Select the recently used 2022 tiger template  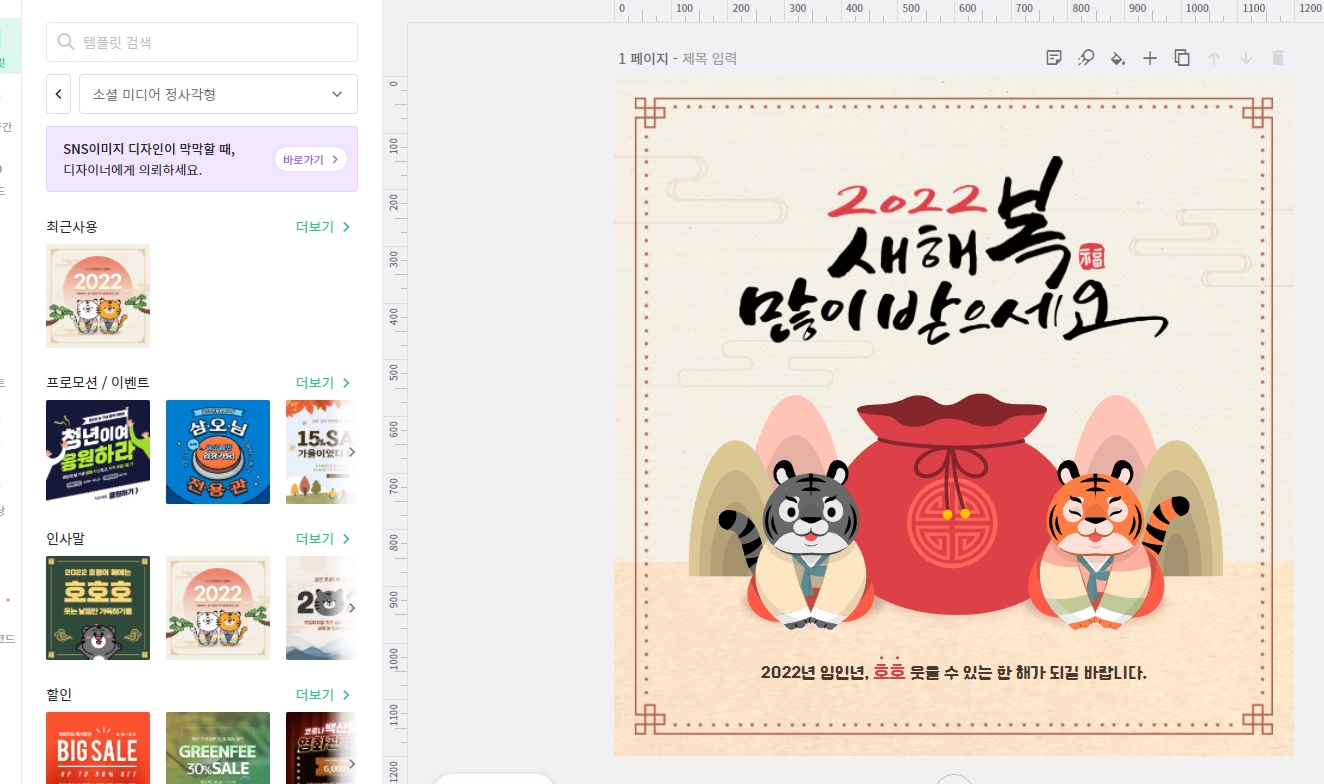pos(98,296)
